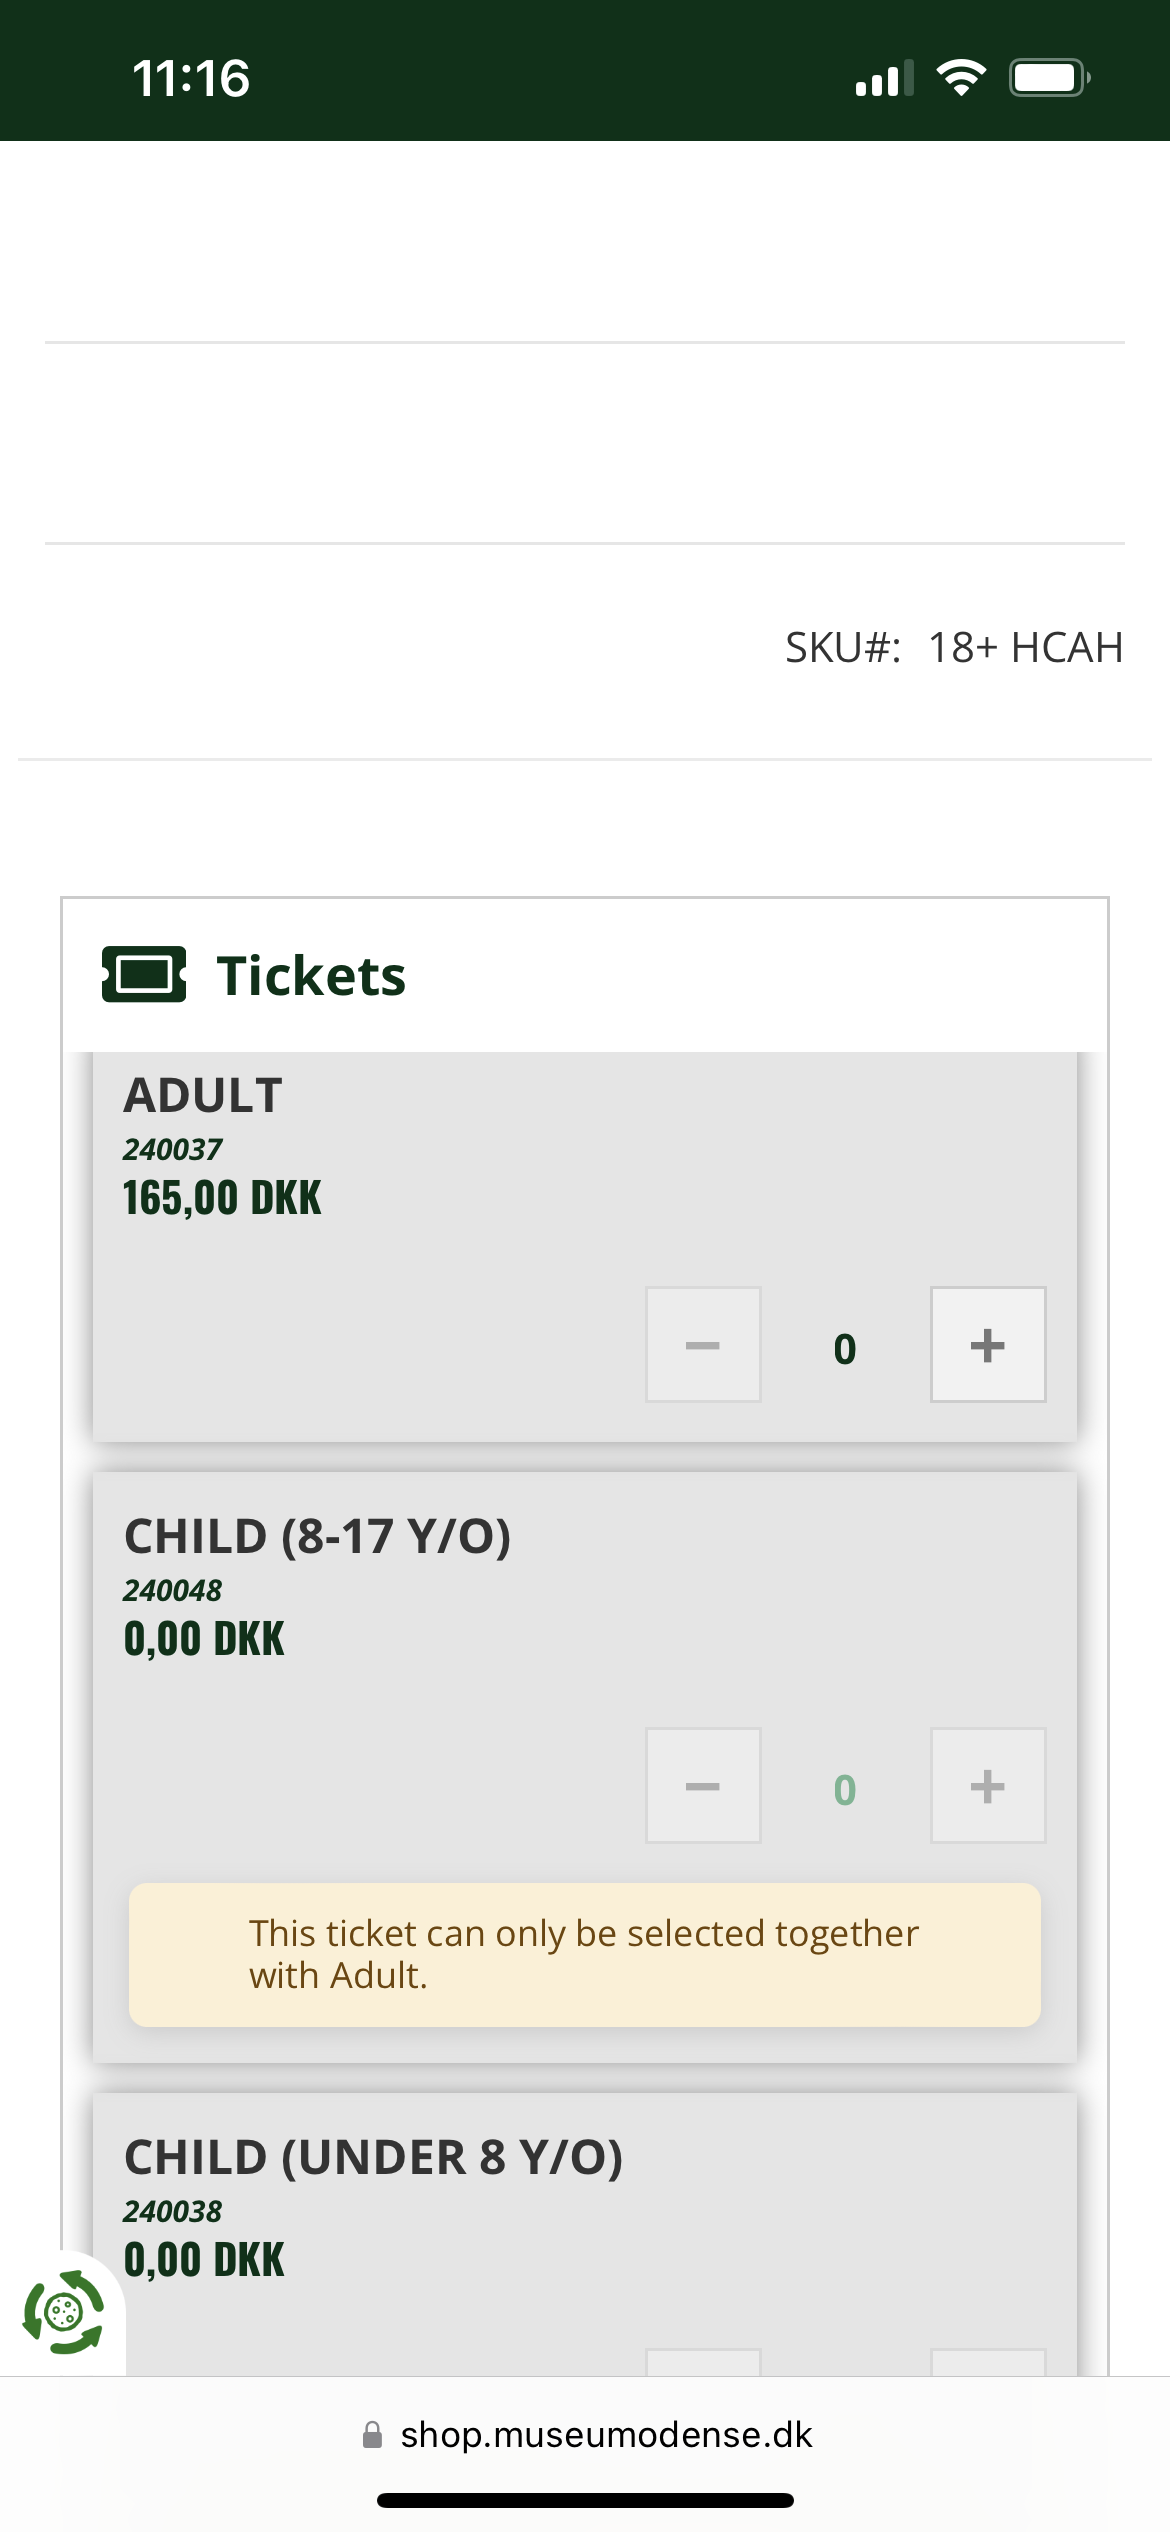The height and width of the screenshot is (2532, 1170).
Task: Tap the battery status icon
Action: click(1049, 78)
